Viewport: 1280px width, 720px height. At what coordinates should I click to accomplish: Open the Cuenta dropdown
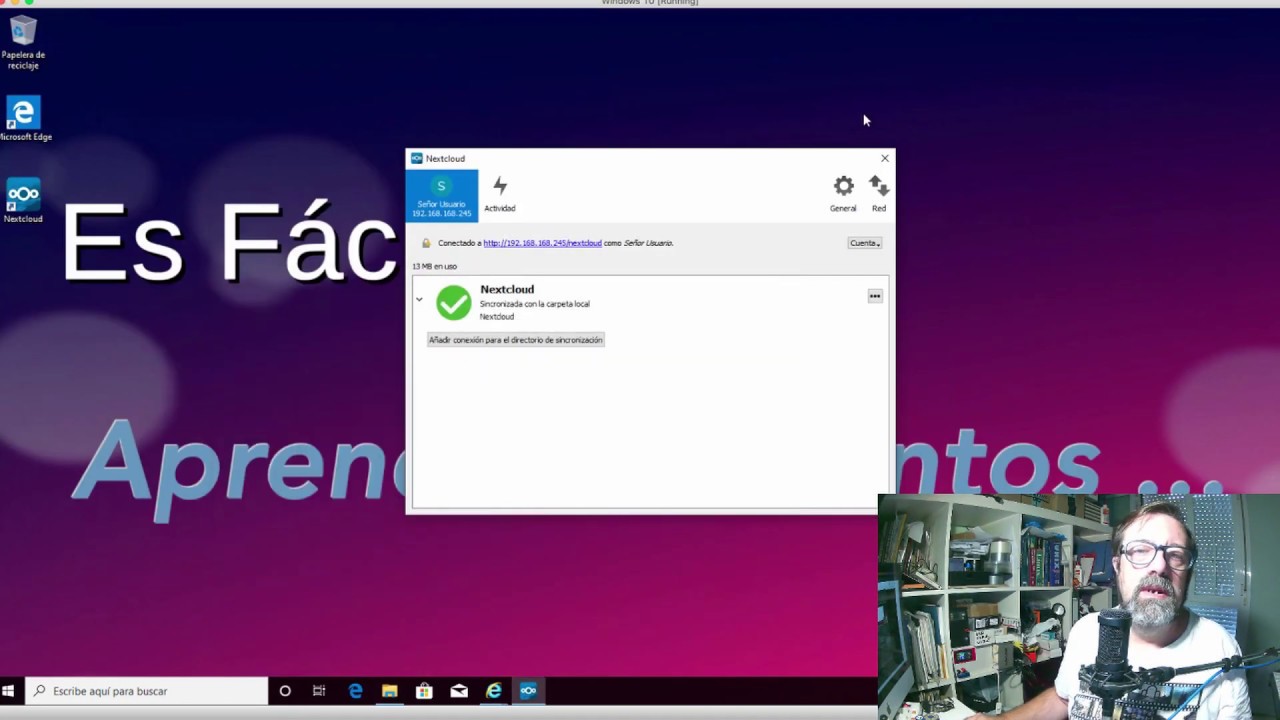click(x=864, y=243)
